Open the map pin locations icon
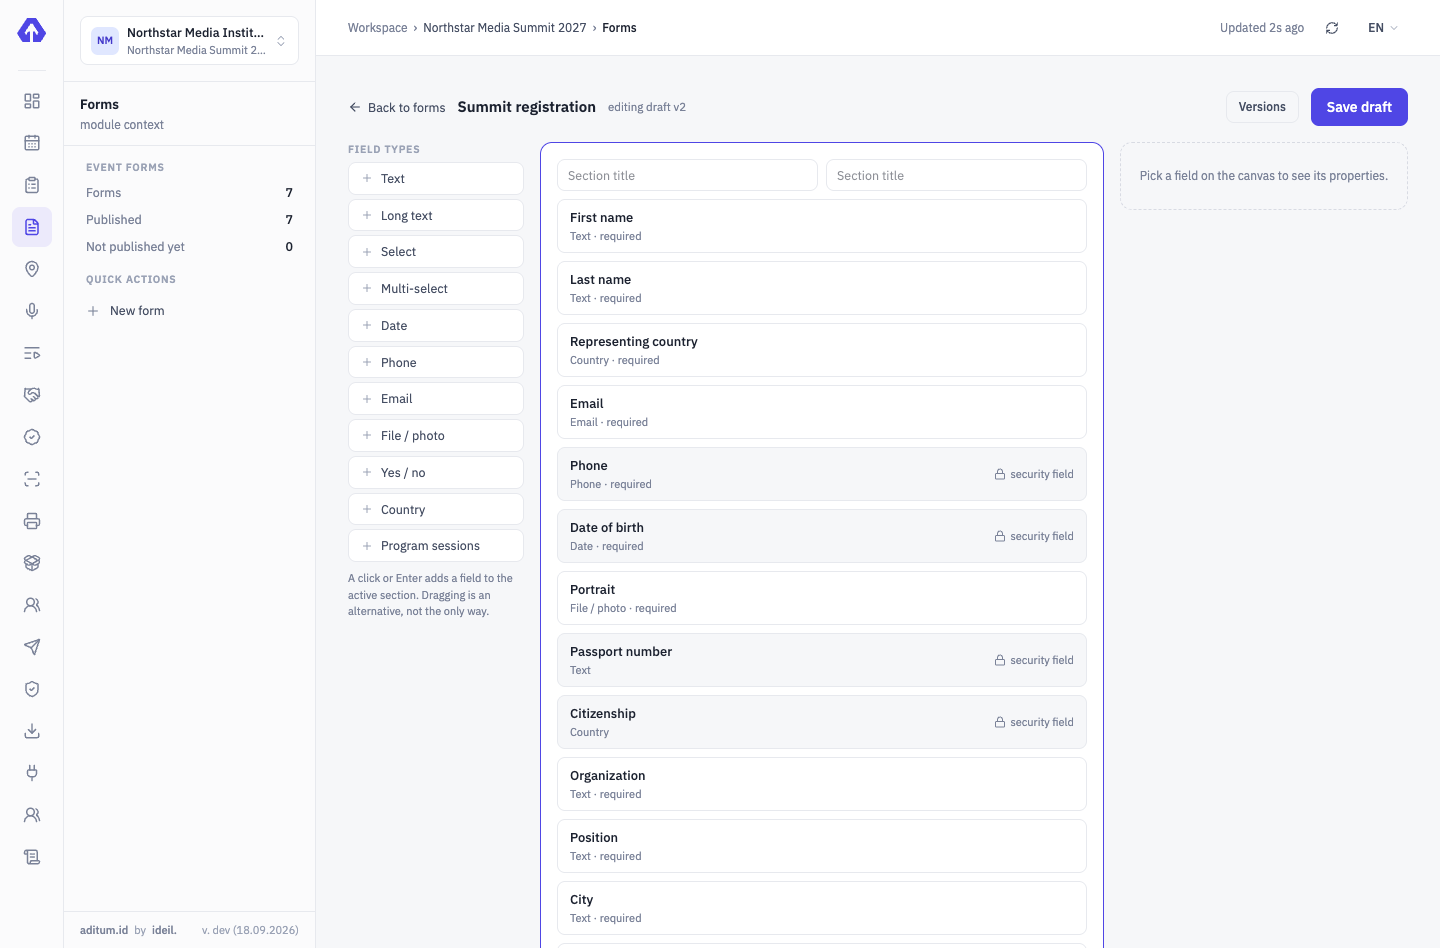 pos(32,269)
